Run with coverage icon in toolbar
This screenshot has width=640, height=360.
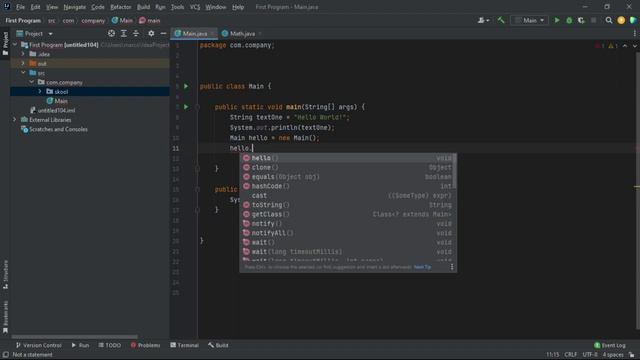coord(581,20)
